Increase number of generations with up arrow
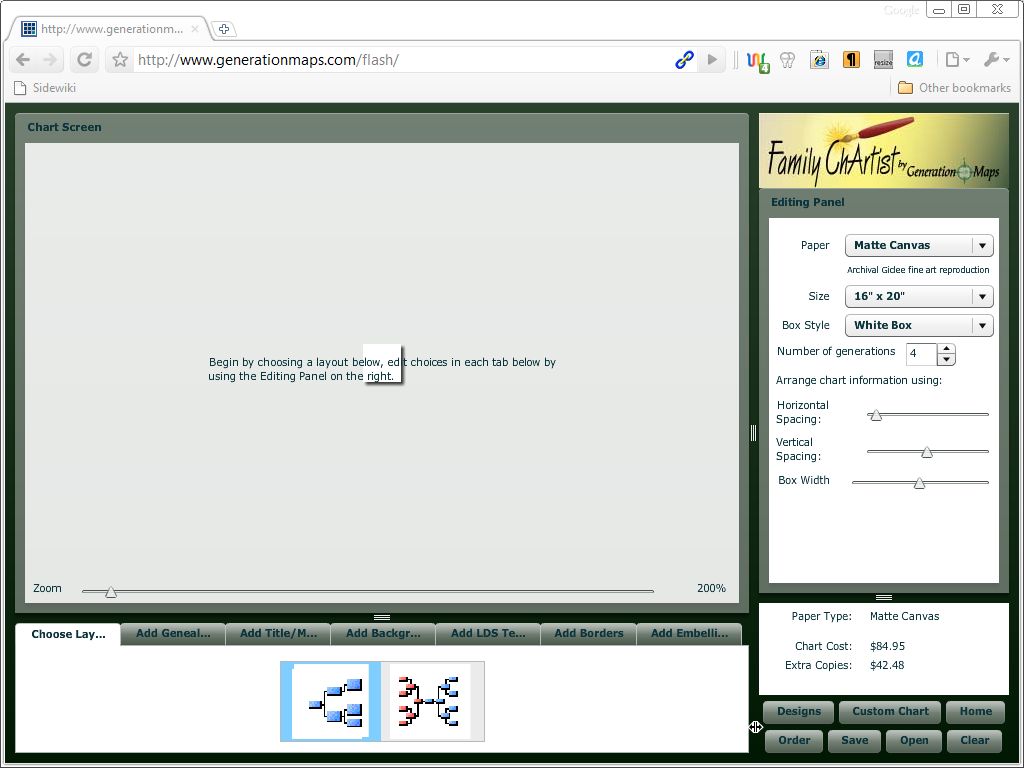Viewport: 1024px width, 768px height. [946, 349]
